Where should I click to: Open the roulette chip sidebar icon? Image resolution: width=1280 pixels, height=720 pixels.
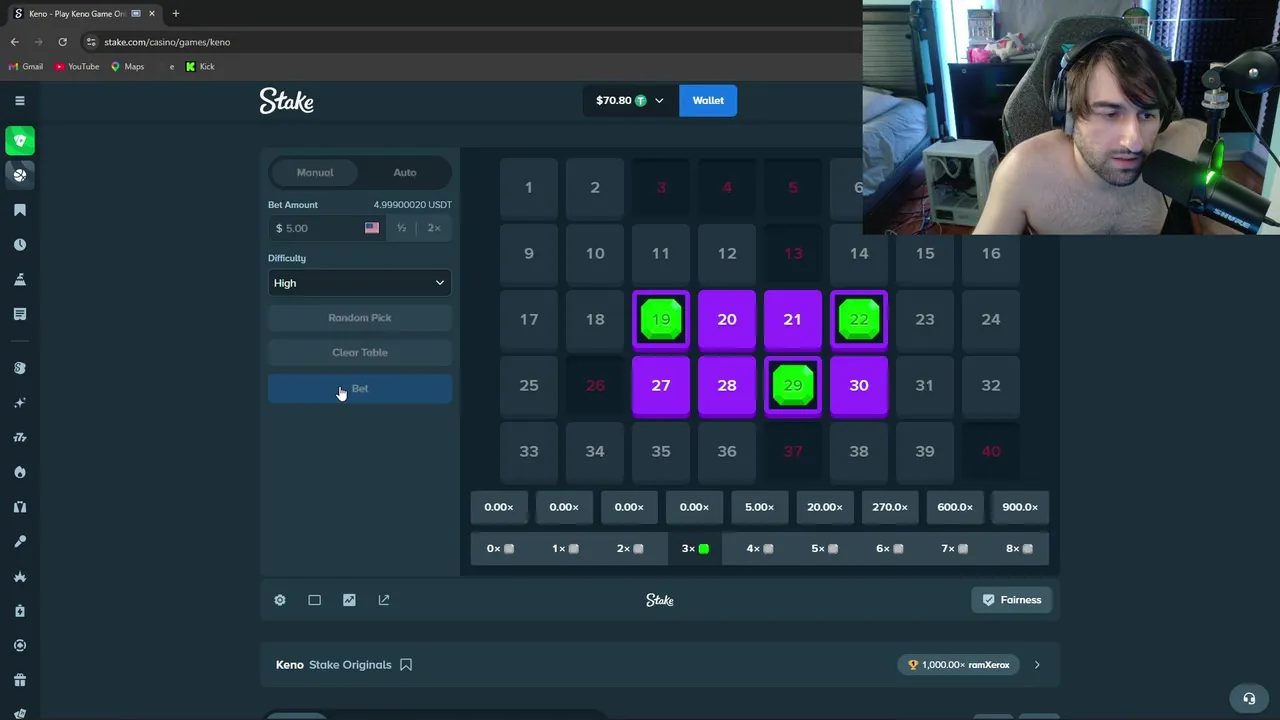(x=19, y=645)
